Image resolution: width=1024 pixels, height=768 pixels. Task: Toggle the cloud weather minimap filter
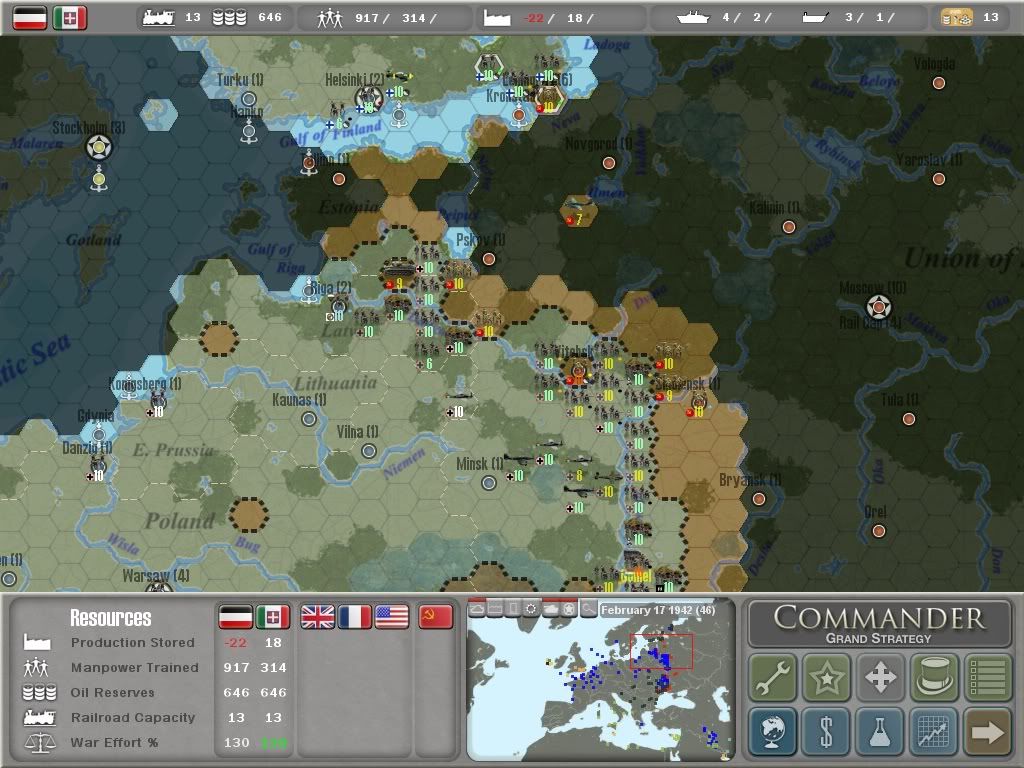477,609
